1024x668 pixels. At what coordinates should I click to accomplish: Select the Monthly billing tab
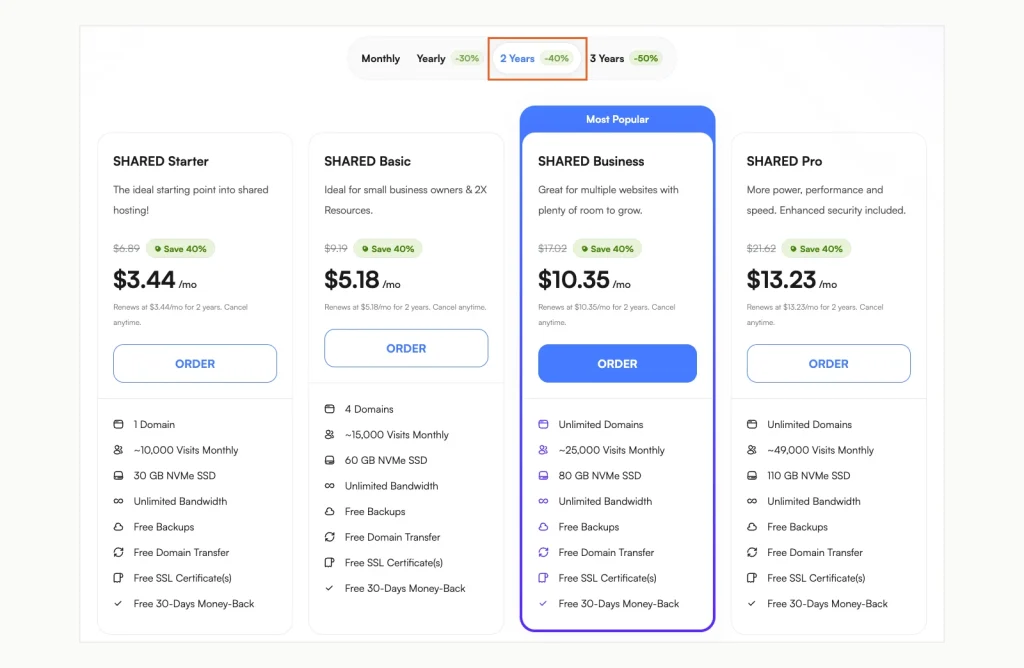click(380, 59)
